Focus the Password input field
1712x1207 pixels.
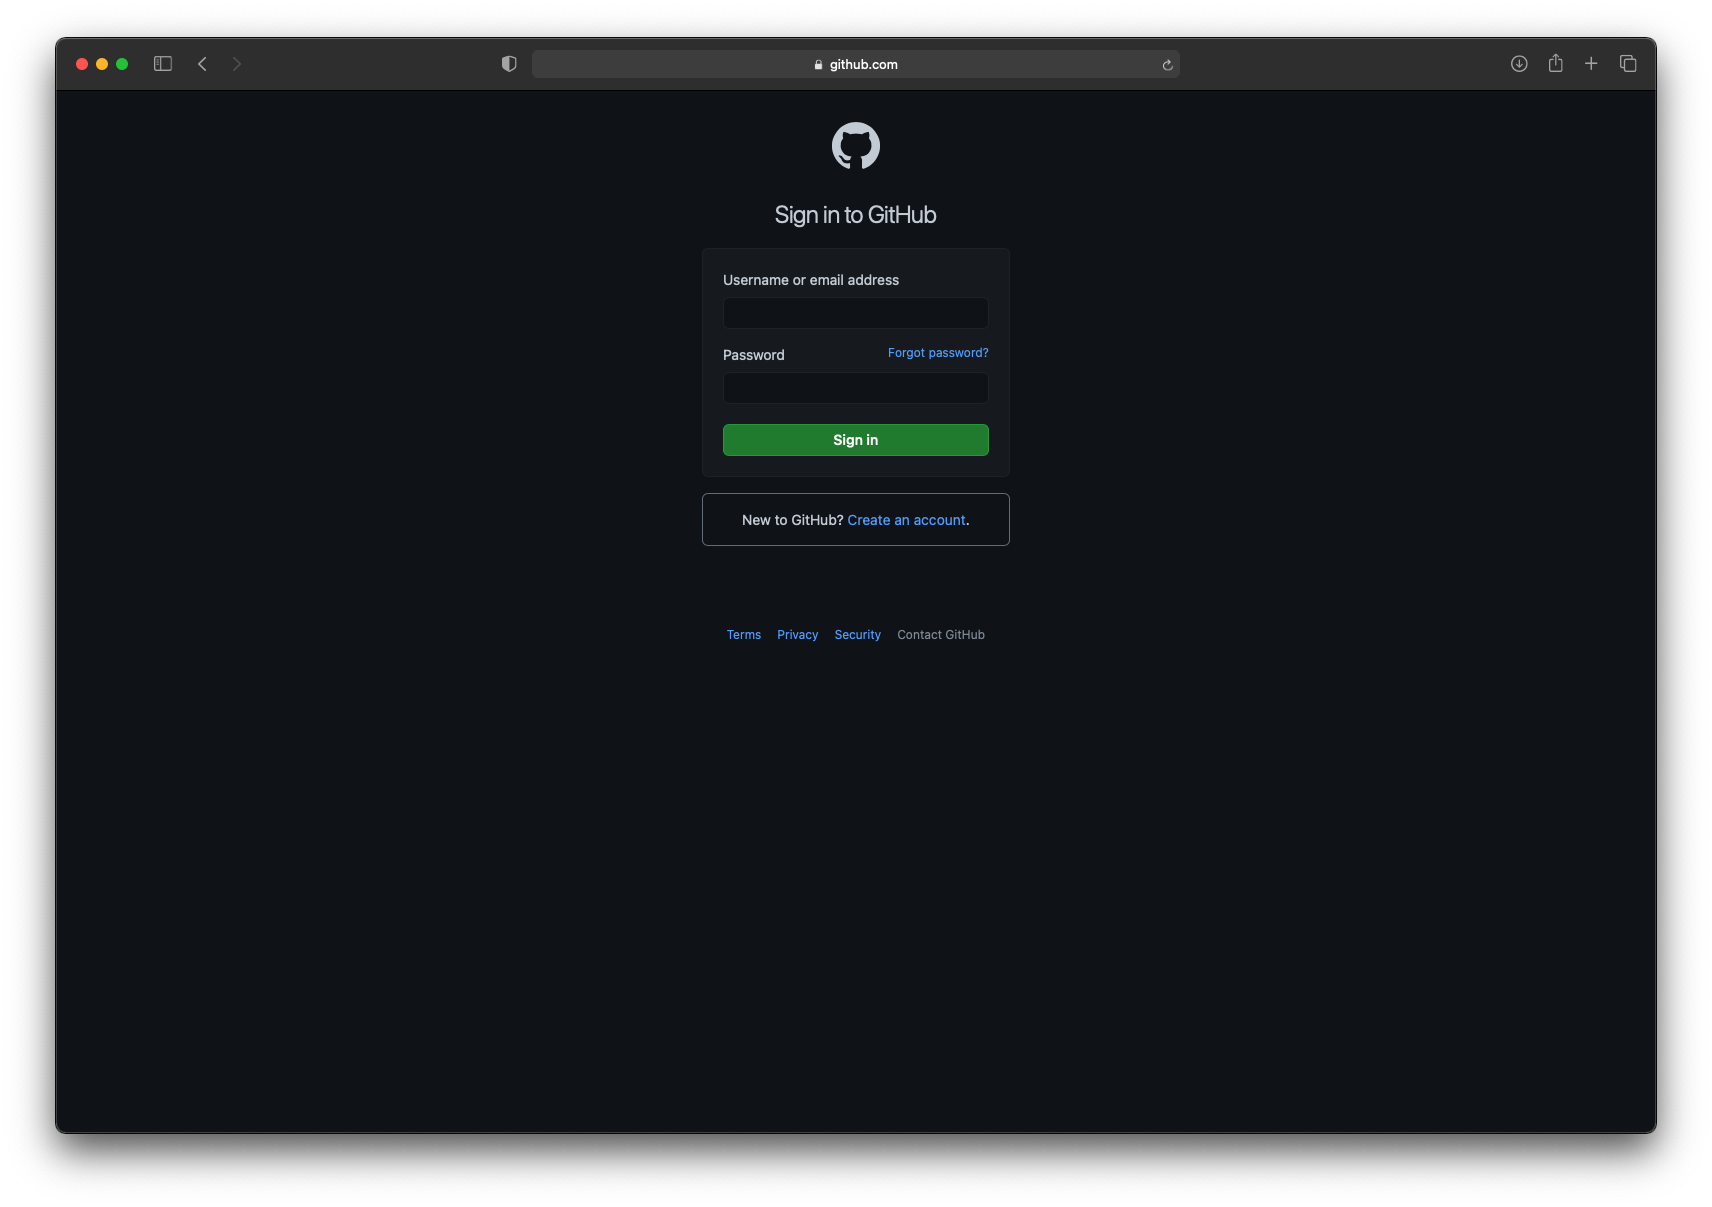click(856, 388)
